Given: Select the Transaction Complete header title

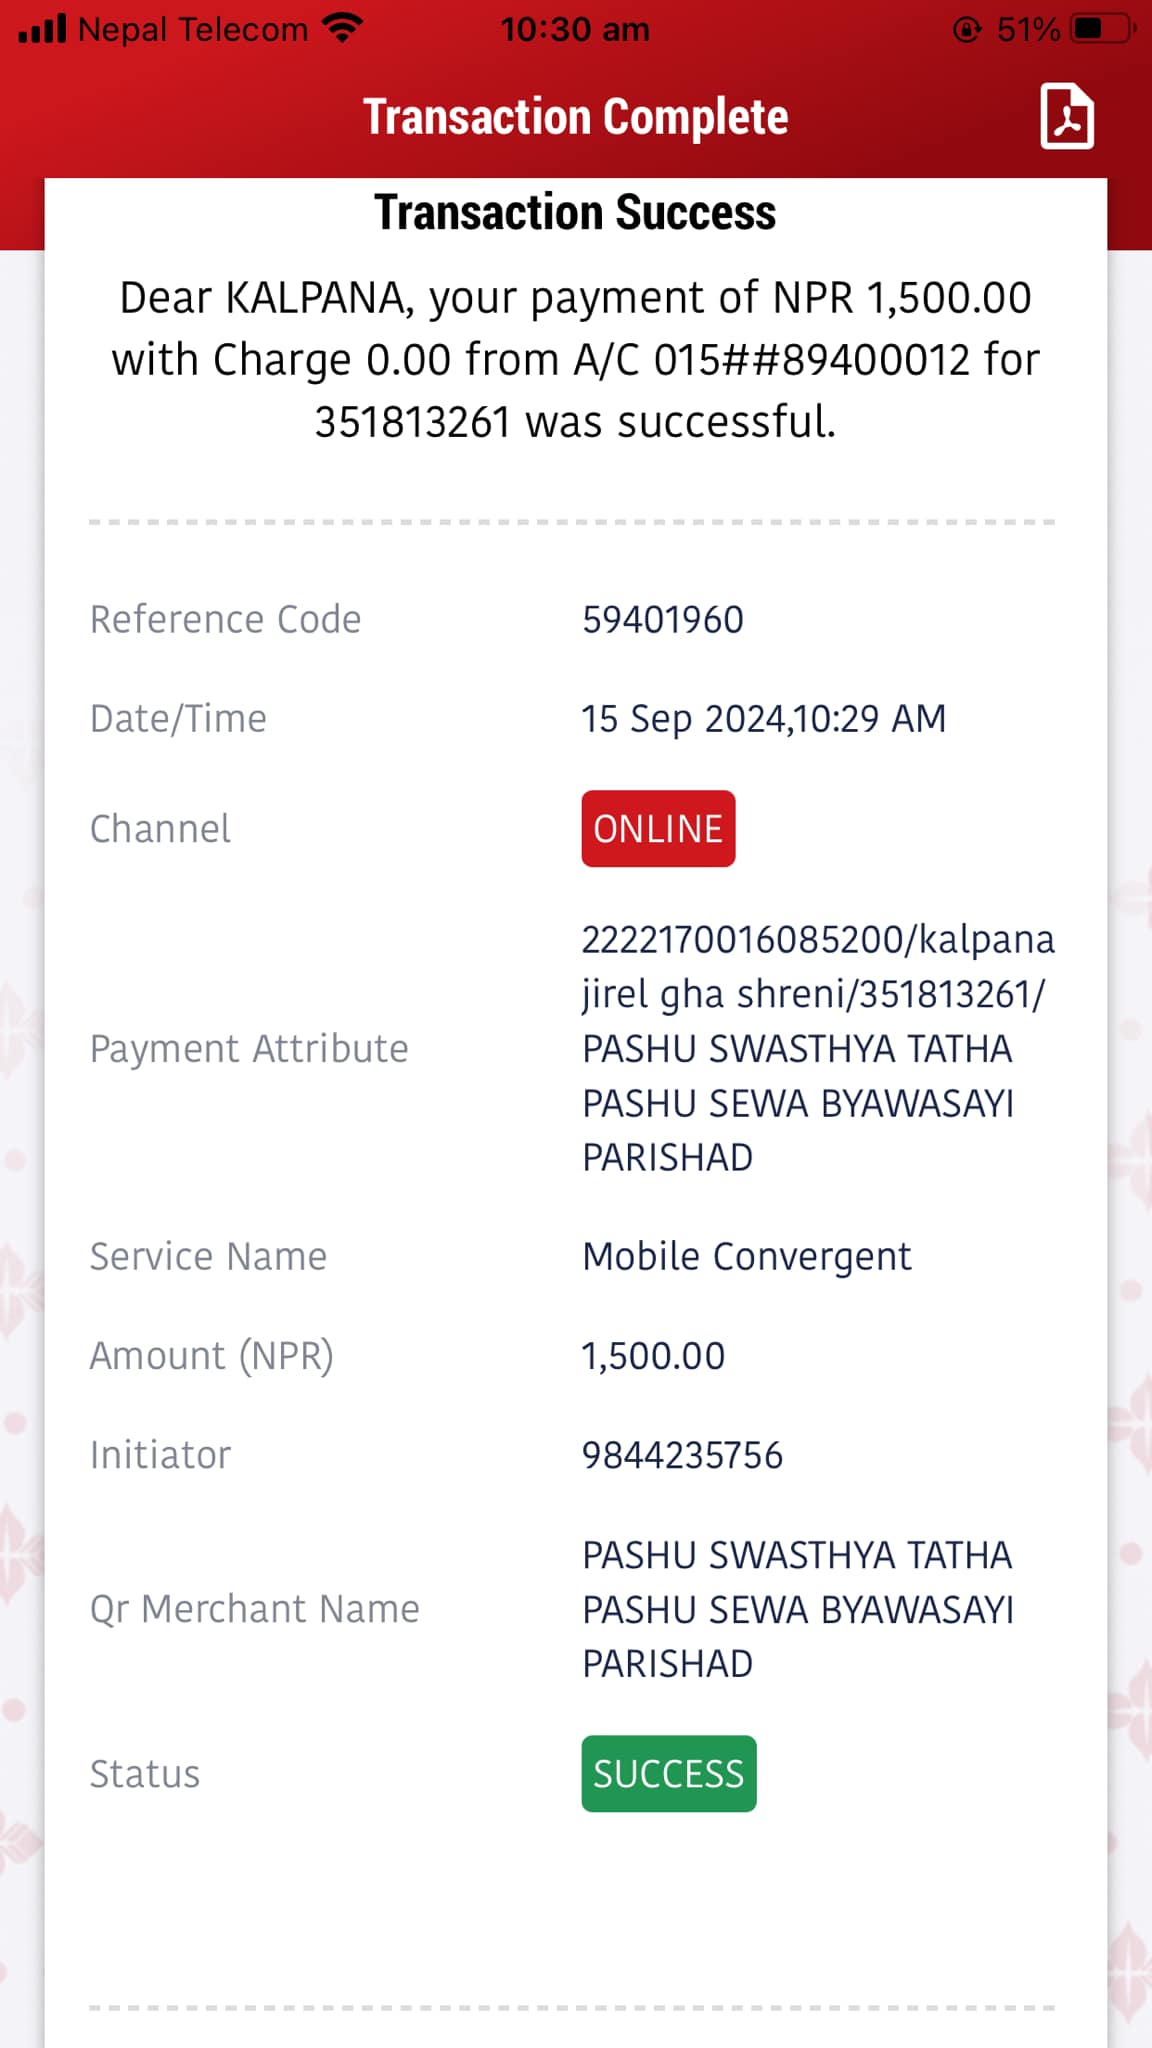Looking at the screenshot, I should pyautogui.click(x=576, y=117).
